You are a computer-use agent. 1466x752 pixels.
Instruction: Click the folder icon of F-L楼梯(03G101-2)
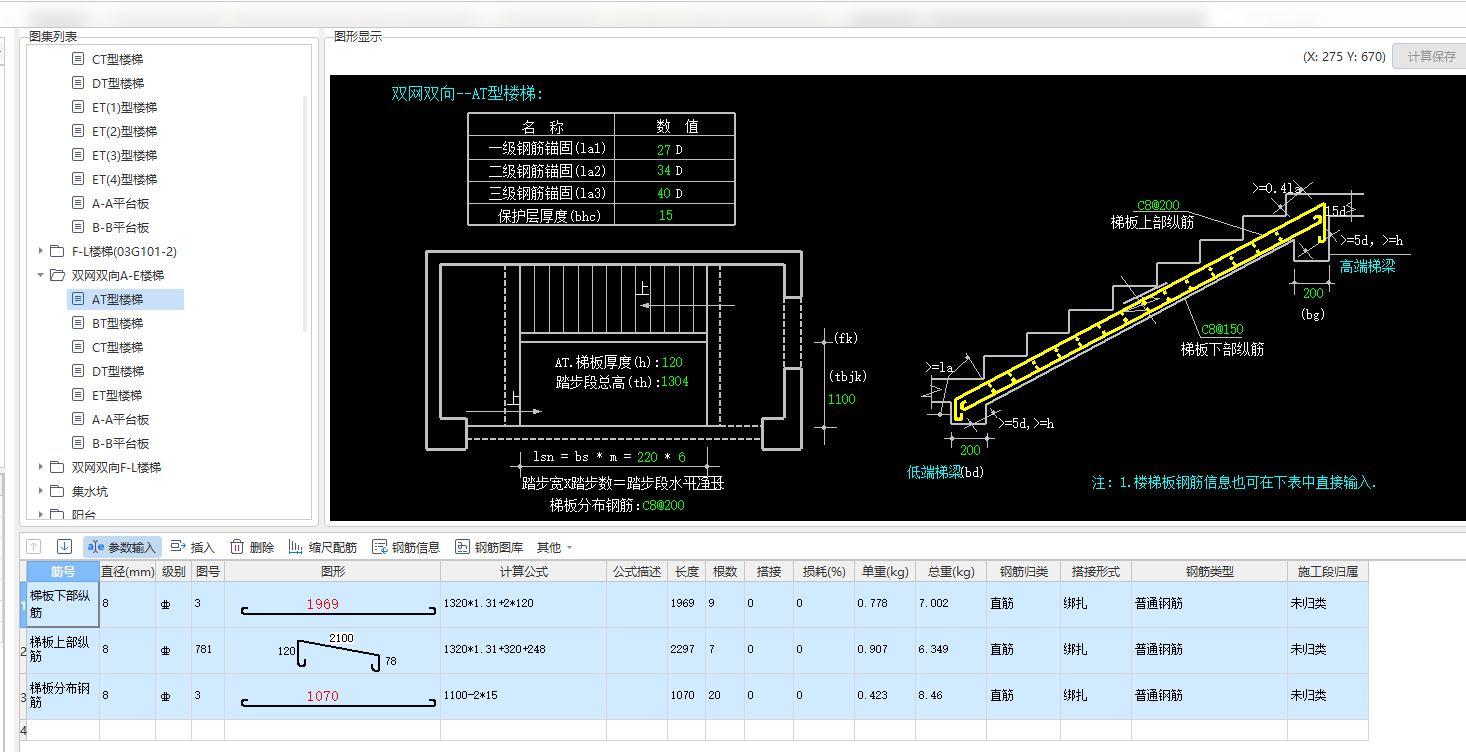pyautogui.click(x=58, y=251)
